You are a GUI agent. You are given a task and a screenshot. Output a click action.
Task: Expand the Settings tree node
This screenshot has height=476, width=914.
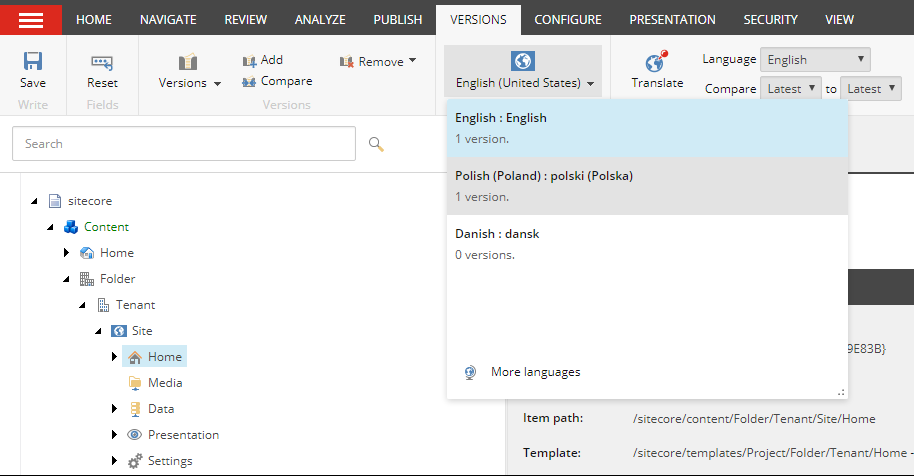(114, 460)
